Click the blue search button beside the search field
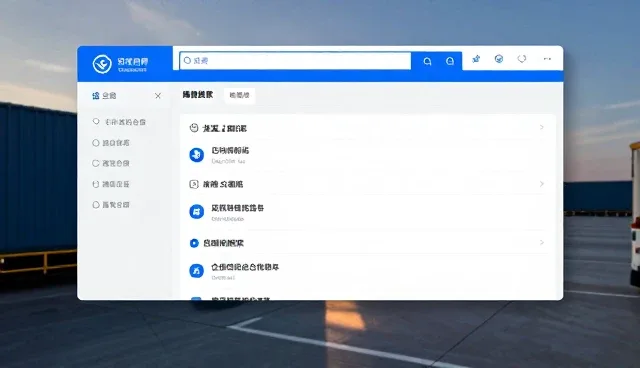 (427, 61)
